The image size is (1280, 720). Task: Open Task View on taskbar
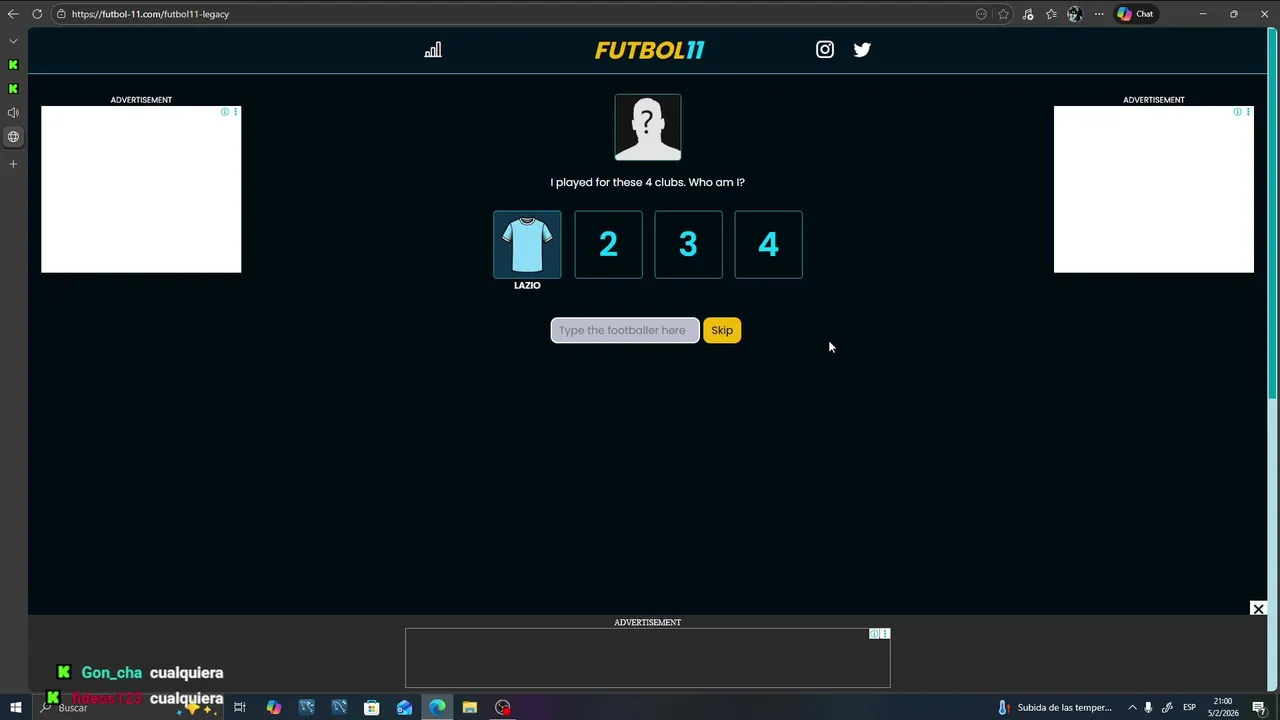(x=240, y=708)
